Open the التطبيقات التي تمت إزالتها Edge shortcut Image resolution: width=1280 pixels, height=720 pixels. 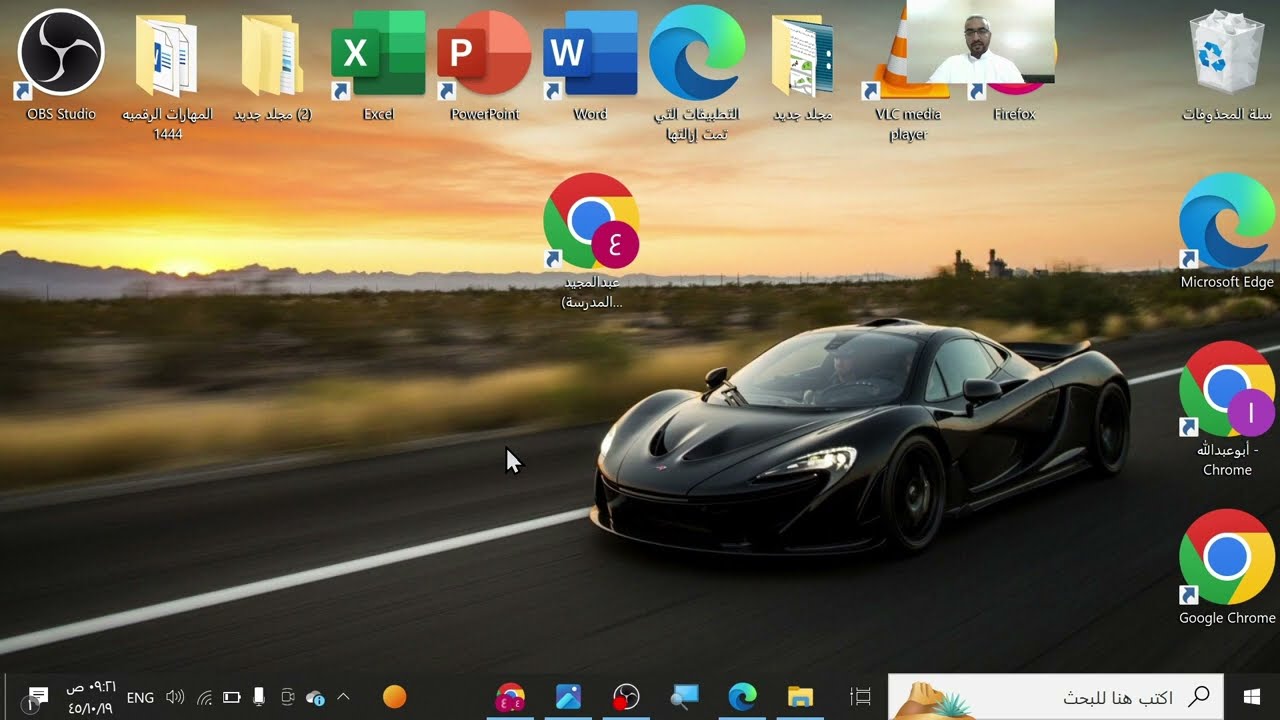[x=697, y=75]
